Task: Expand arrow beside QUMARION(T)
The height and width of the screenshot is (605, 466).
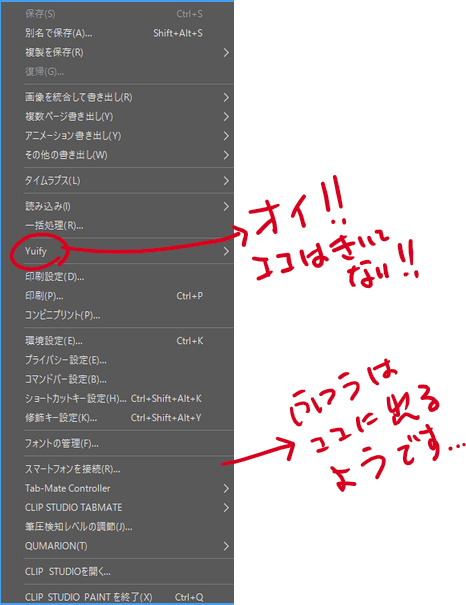Action: 226,546
